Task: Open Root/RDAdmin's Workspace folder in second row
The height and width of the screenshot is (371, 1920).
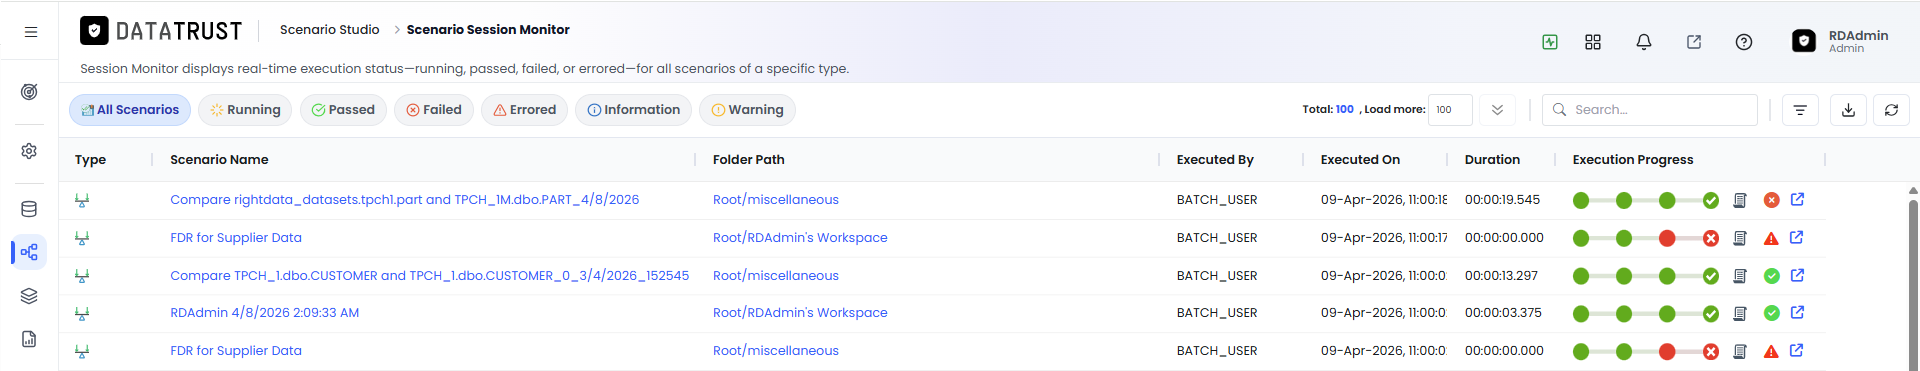Action: 800,238
